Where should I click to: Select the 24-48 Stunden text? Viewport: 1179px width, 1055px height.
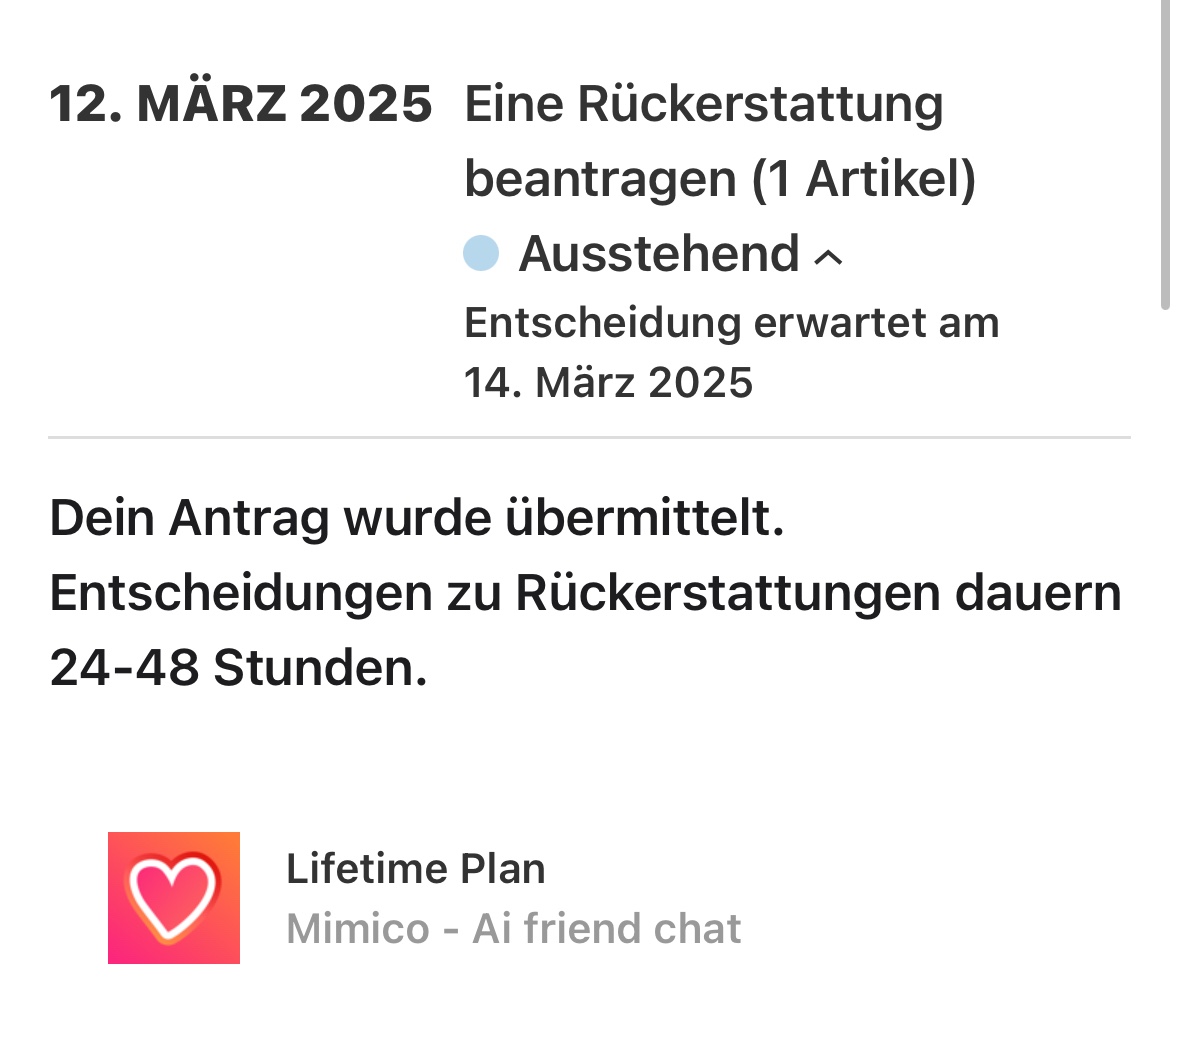[x=238, y=667]
